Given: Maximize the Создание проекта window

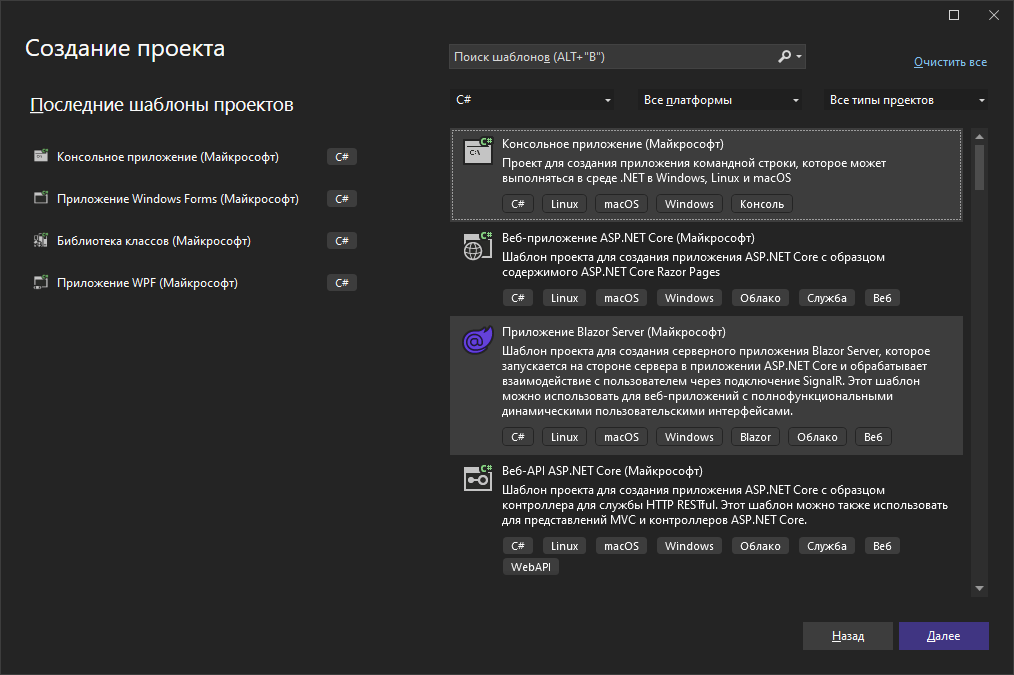Looking at the screenshot, I should click(x=954, y=15).
